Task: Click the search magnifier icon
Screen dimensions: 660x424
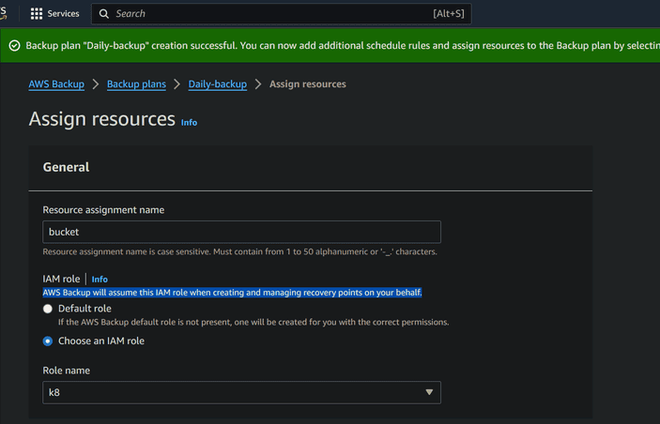Action: (x=104, y=14)
